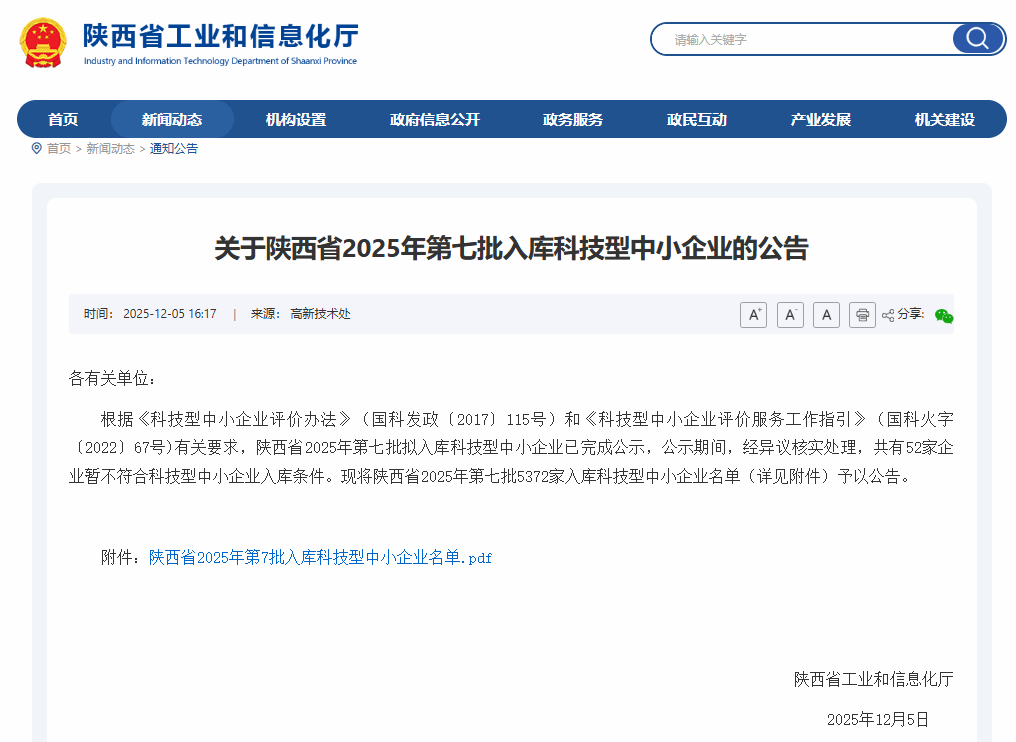Navigate to 政民互动 section
The height and width of the screenshot is (742, 1016).
click(x=697, y=120)
